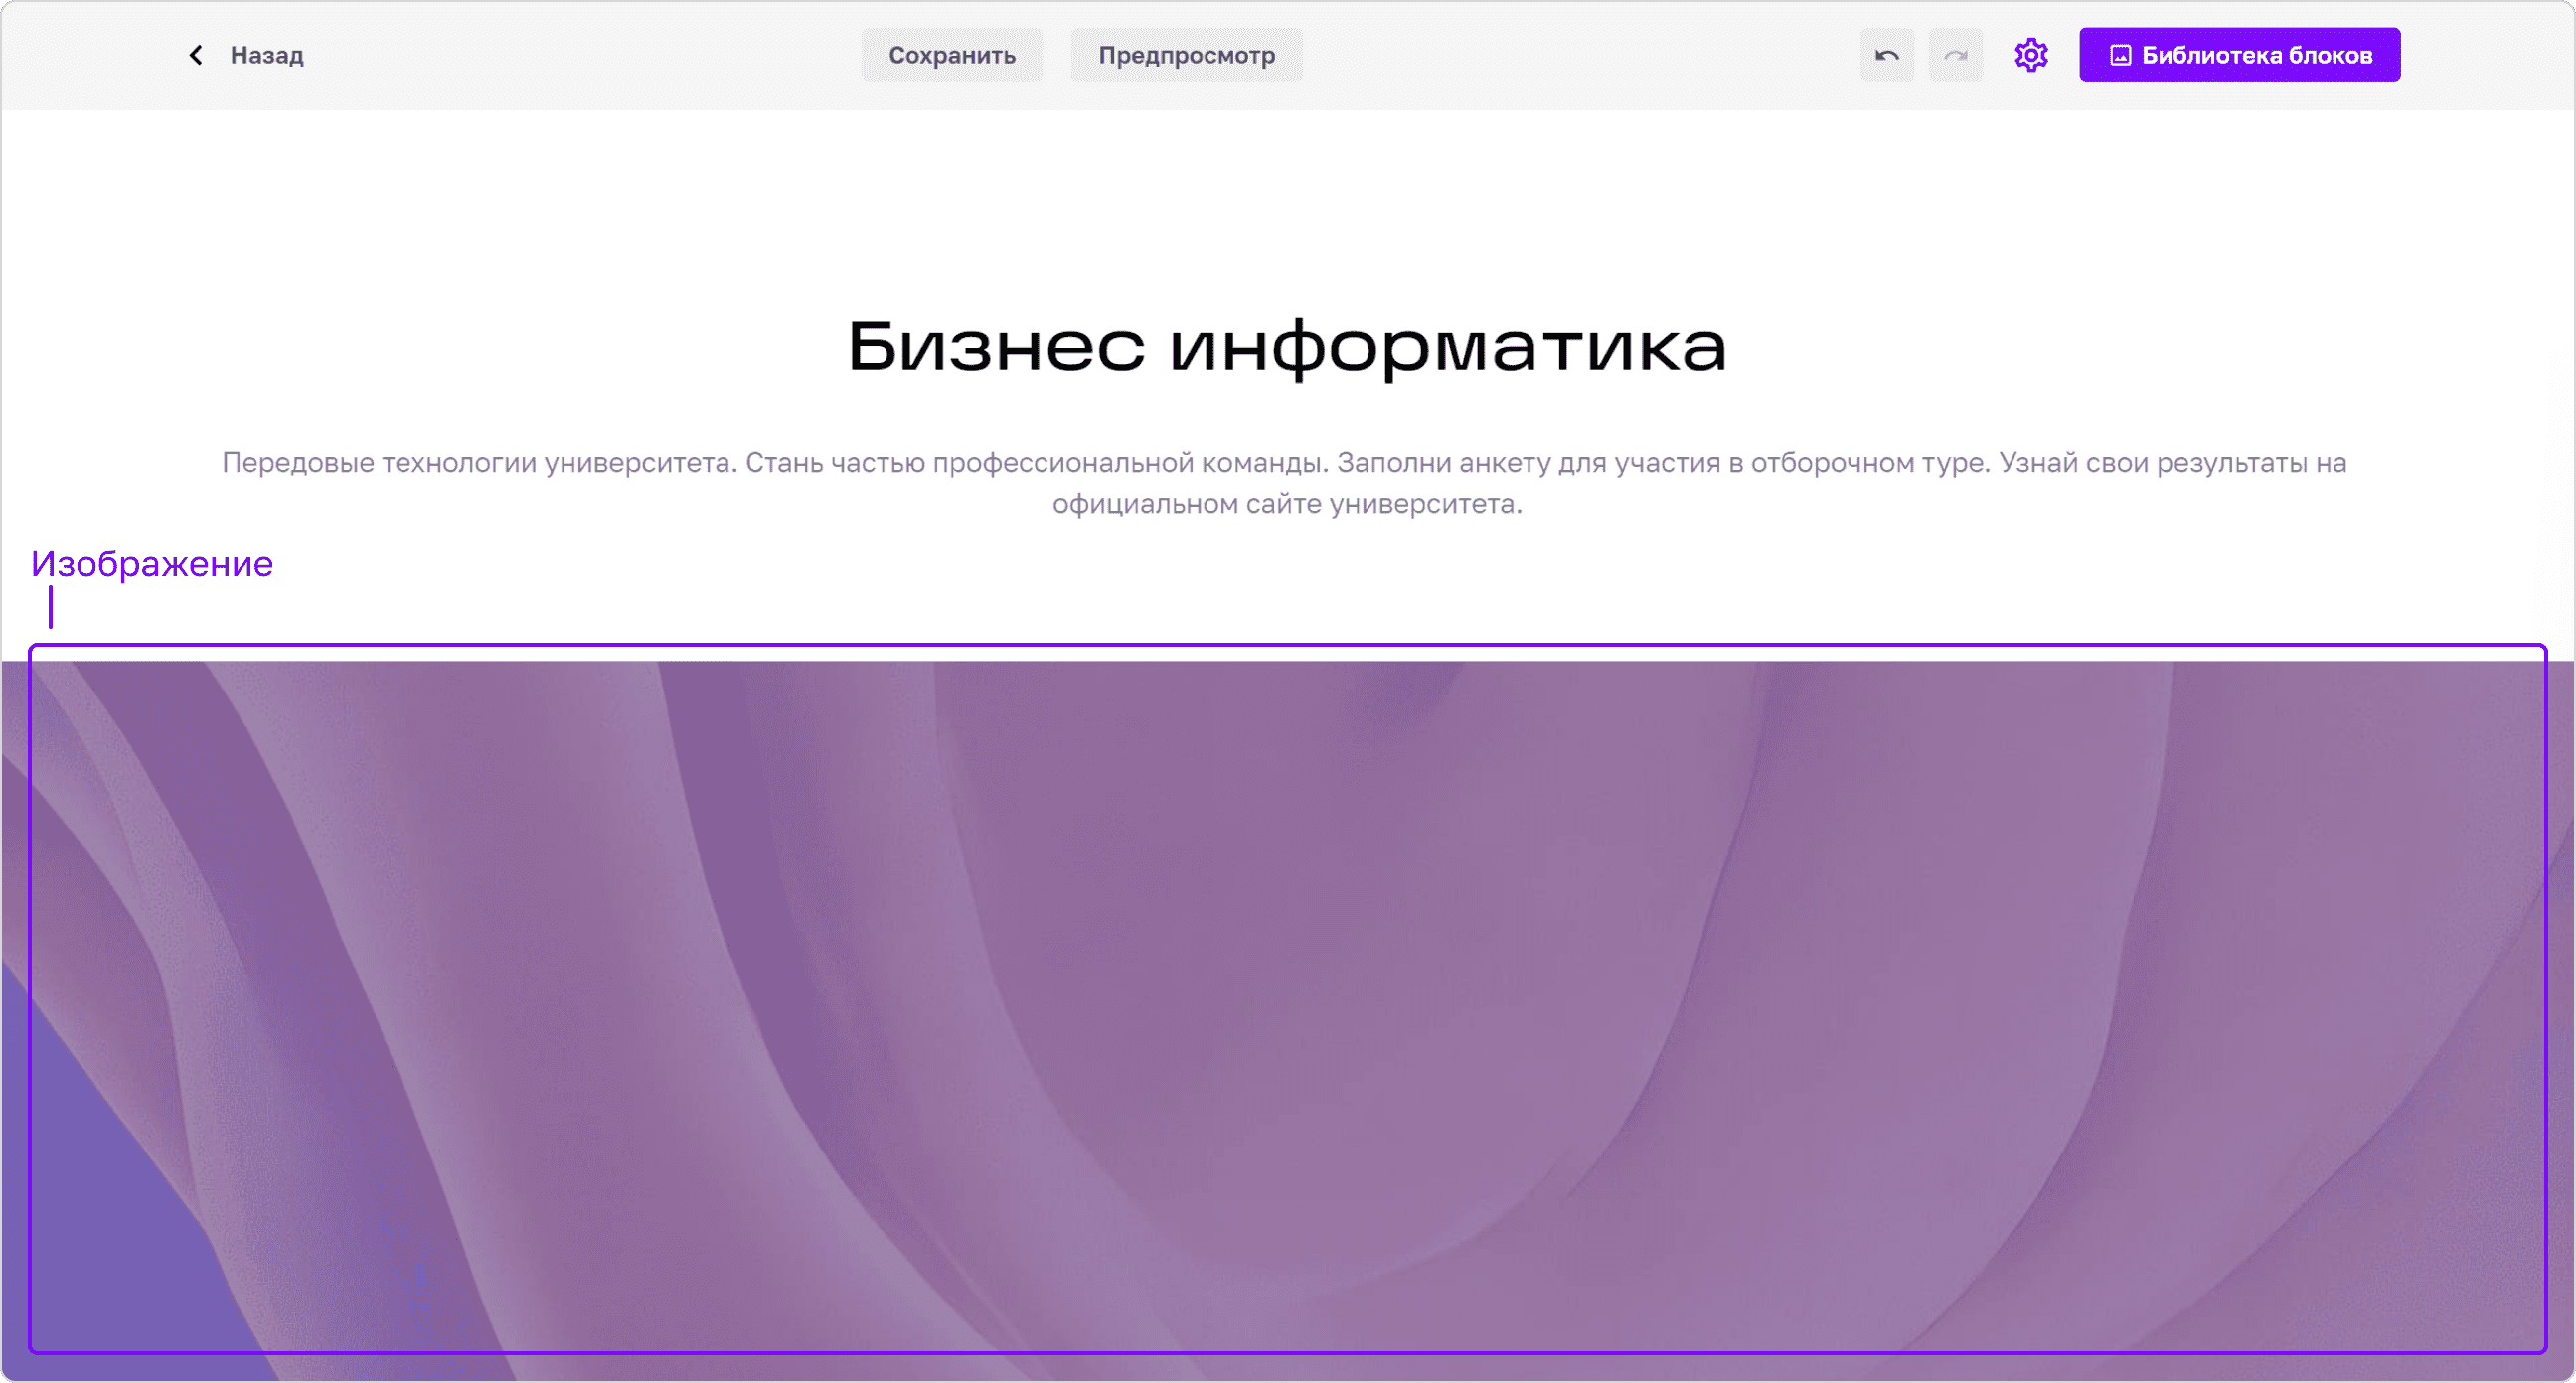
Task: Open page settings gear
Action: click(2031, 55)
